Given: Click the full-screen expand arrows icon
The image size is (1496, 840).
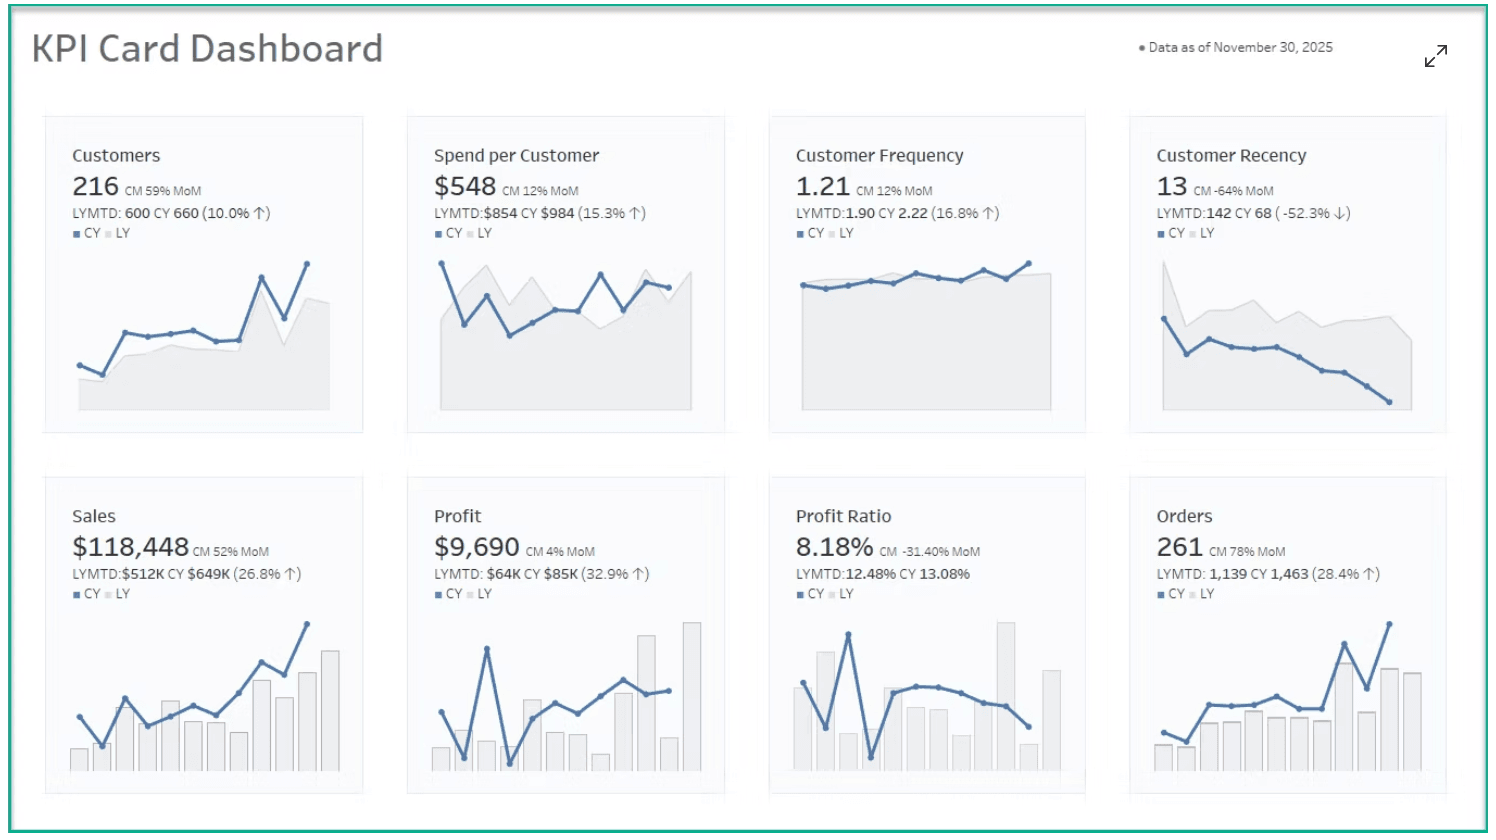Looking at the screenshot, I should 1435,56.
